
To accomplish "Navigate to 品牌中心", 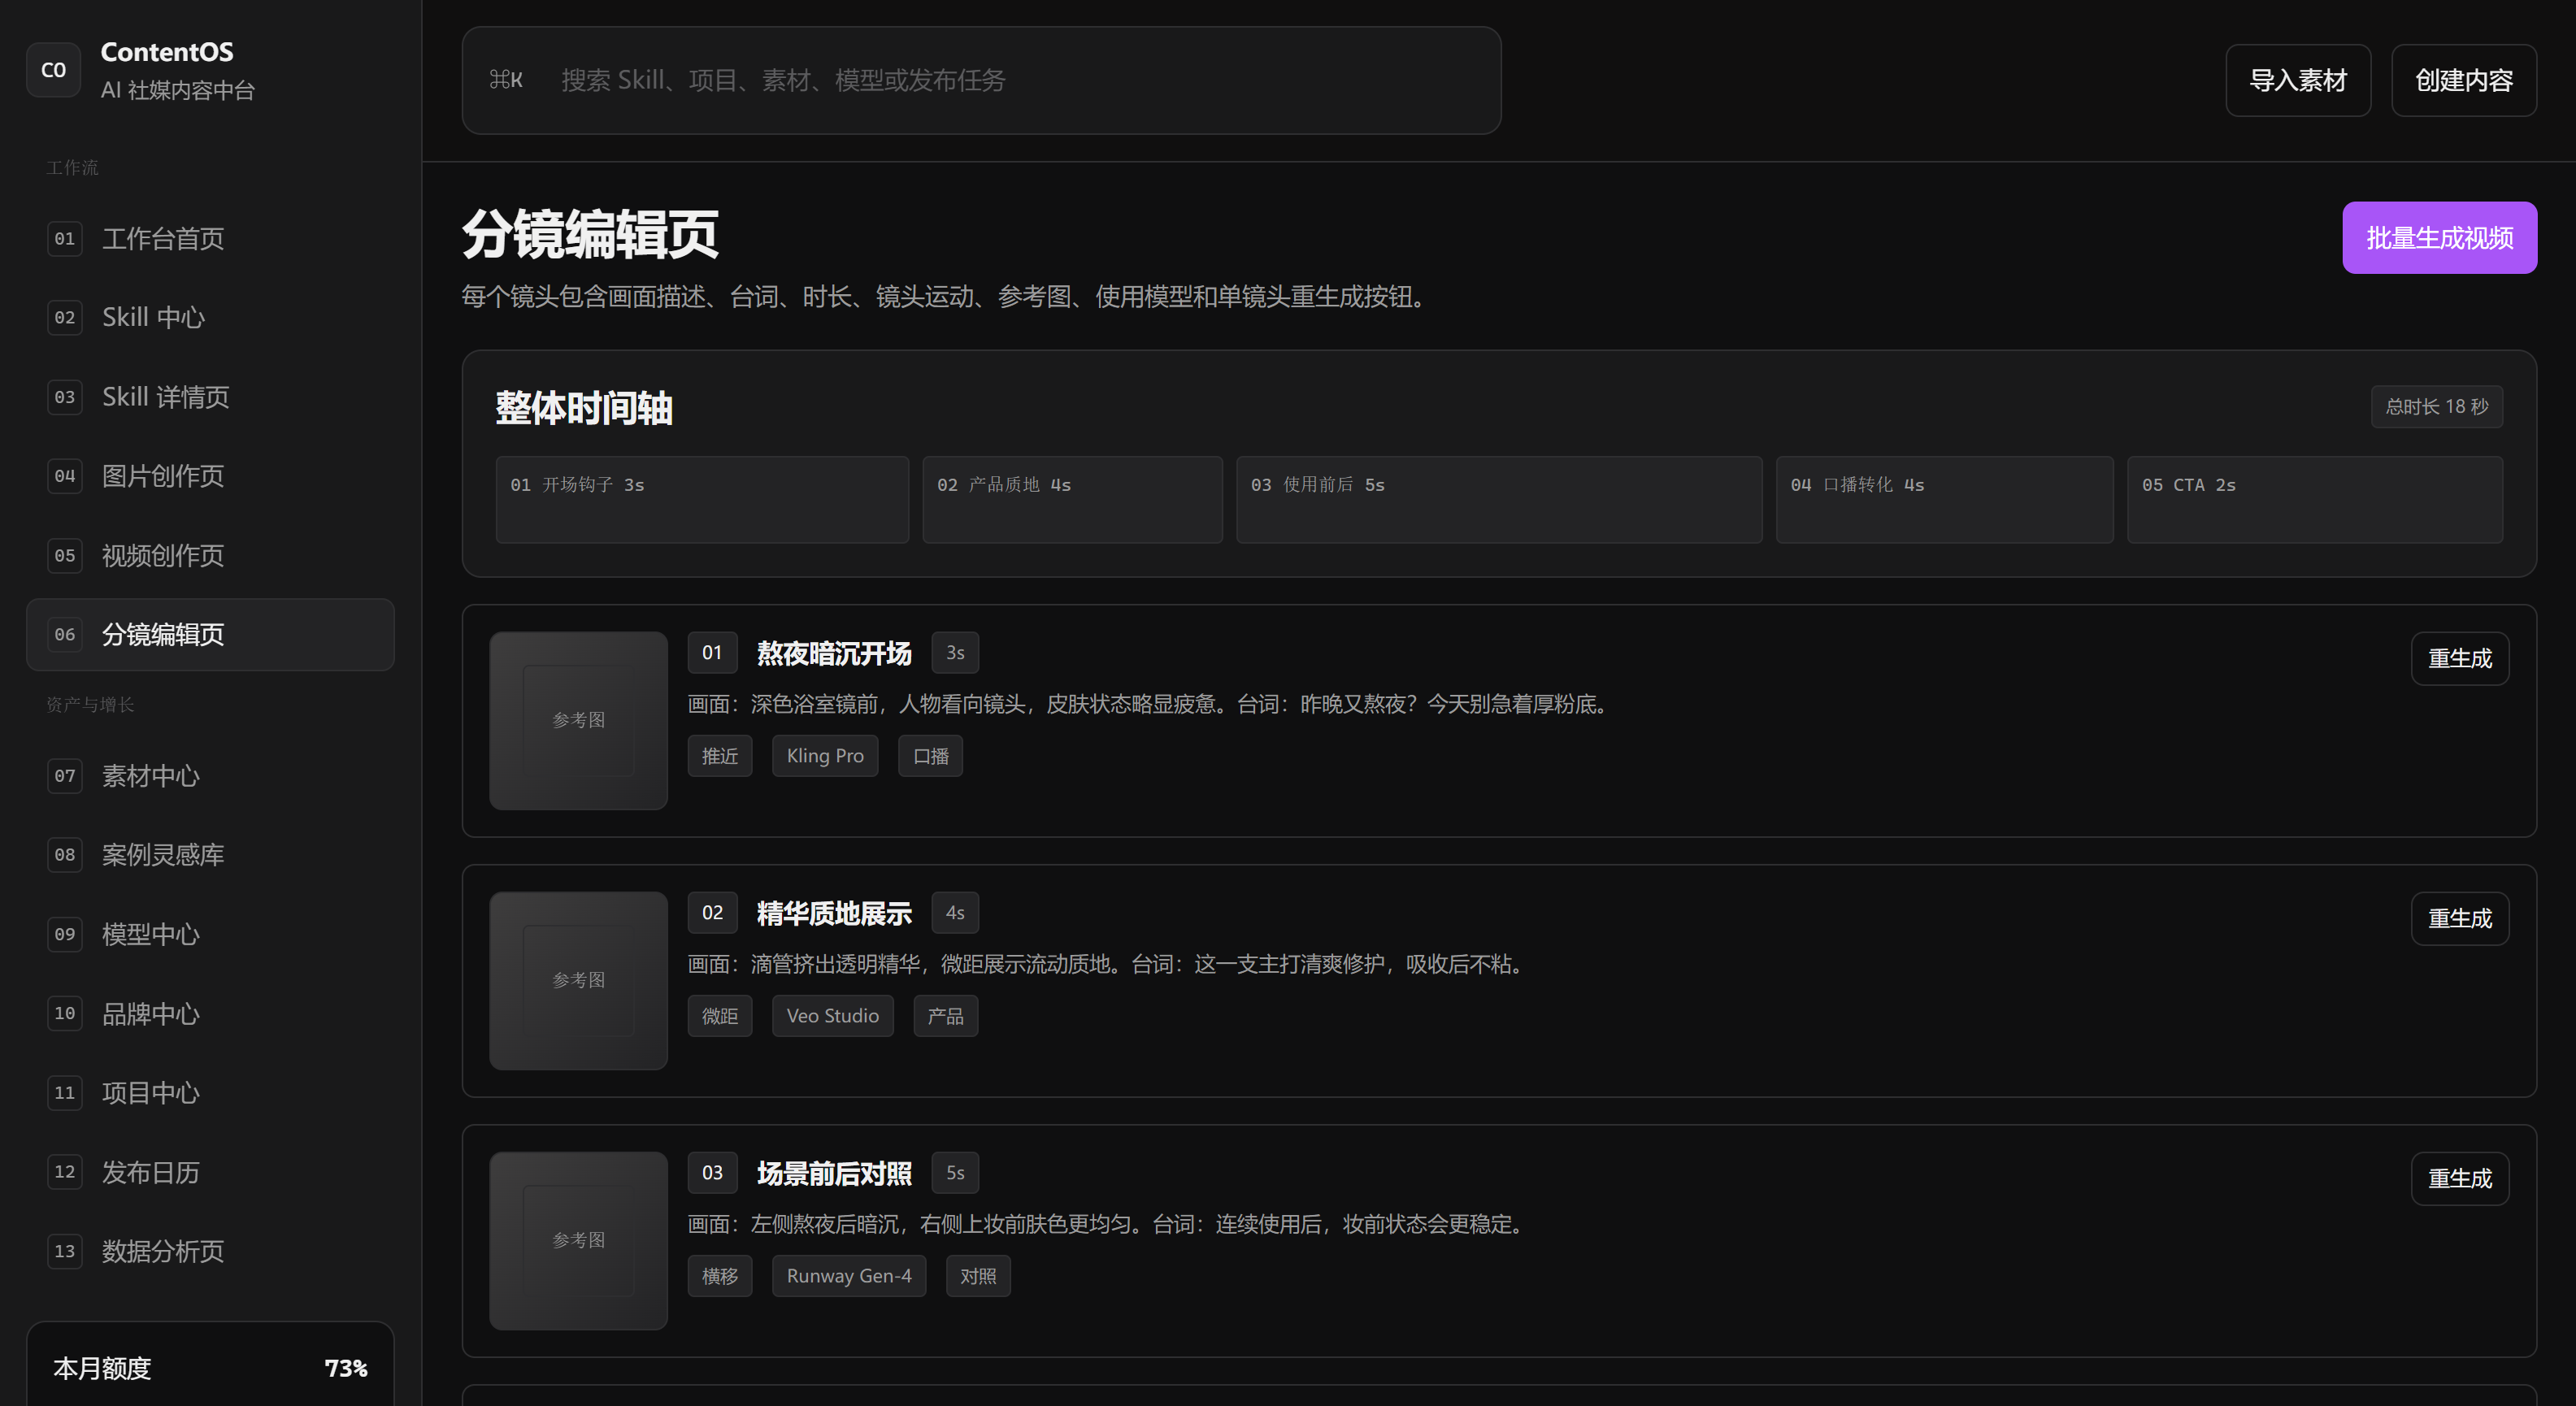I will [x=210, y=1014].
